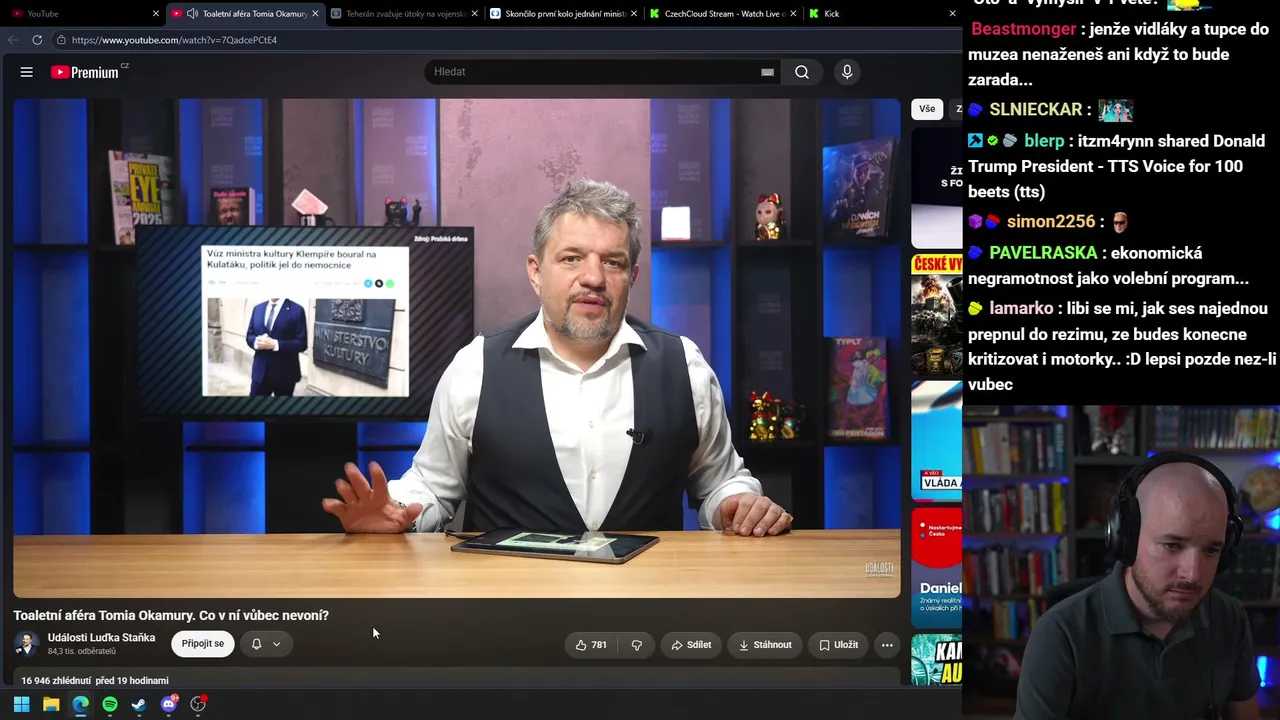Mute tab via speaker icon on active tab
The width and height of the screenshot is (1280, 720).
click(191, 14)
